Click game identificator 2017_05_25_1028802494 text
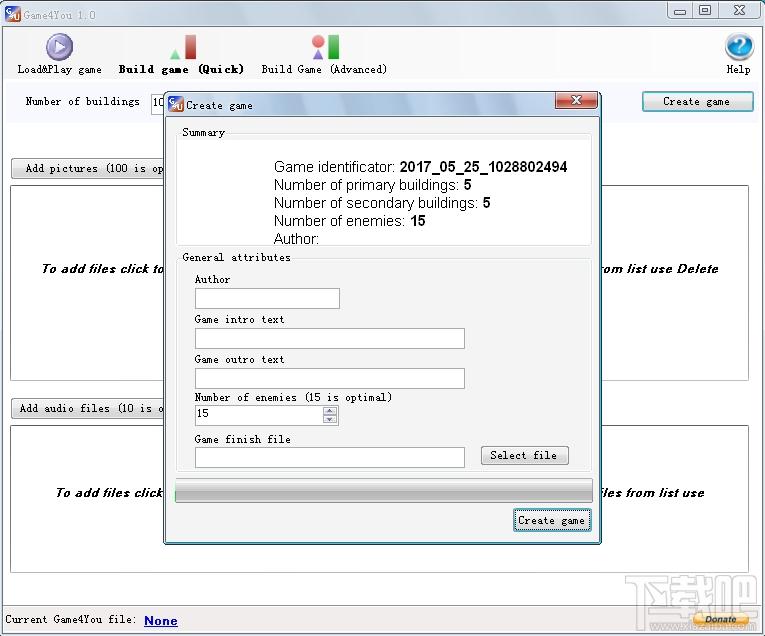 pyautogui.click(x=483, y=167)
